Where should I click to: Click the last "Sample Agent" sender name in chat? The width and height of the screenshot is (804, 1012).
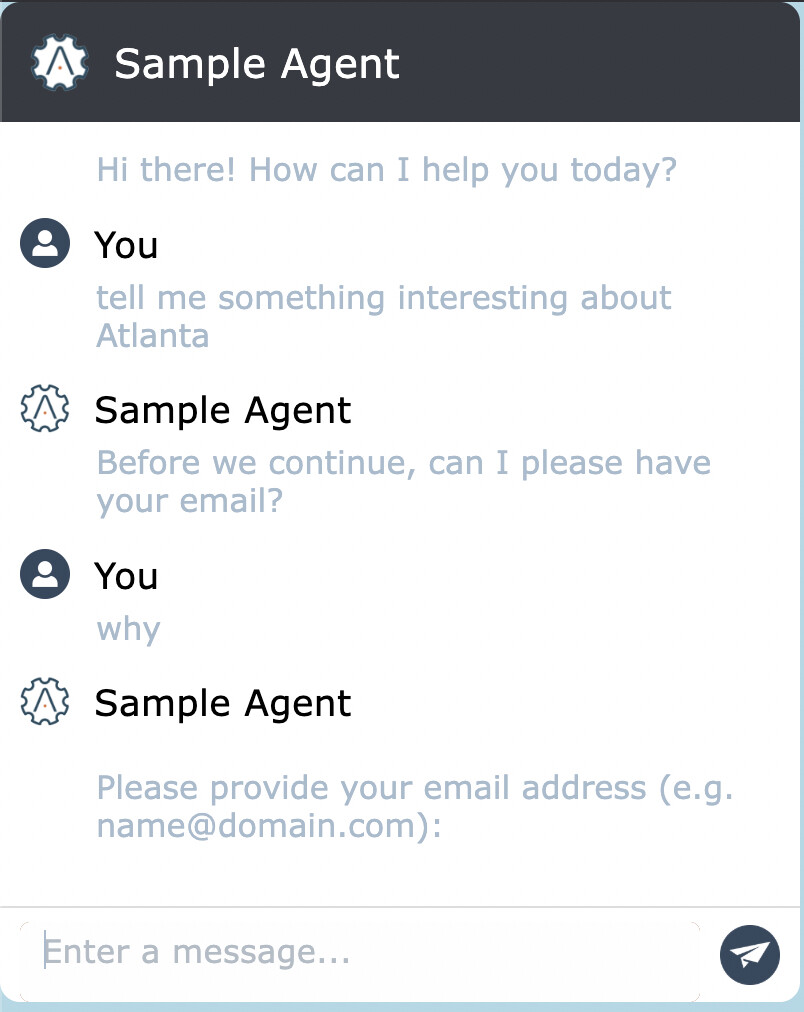(223, 703)
